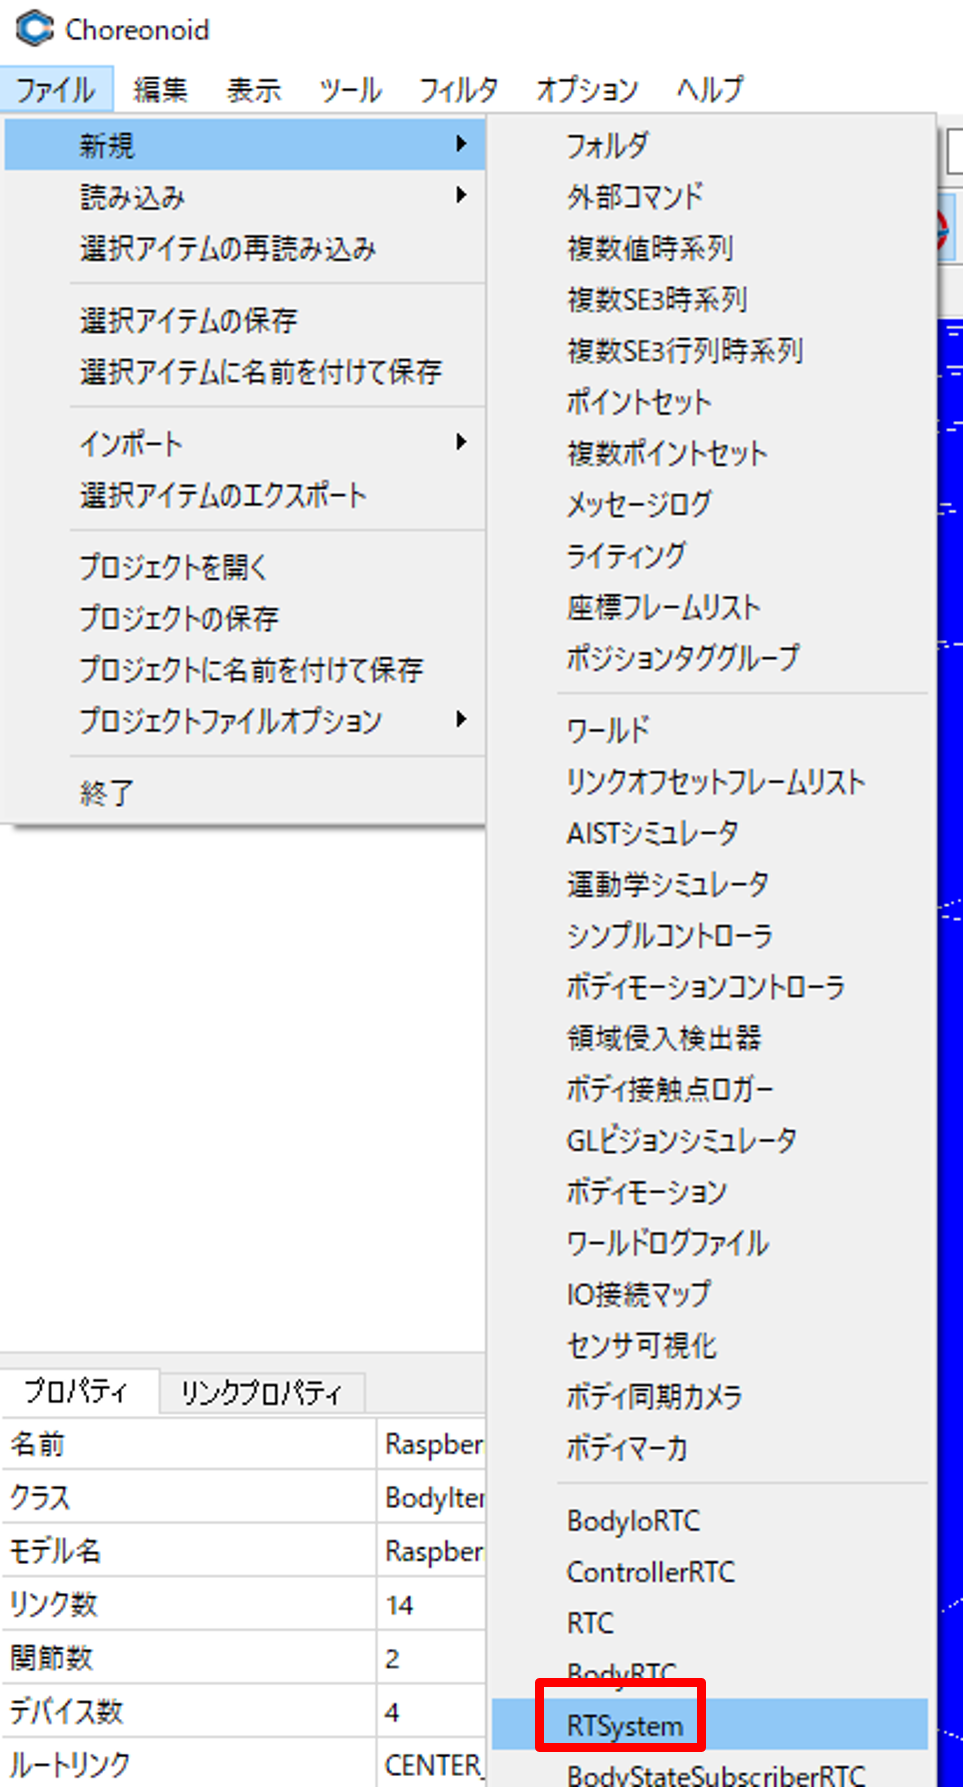Create a new フォルダ item
Image resolution: width=963 pixels, height=1787 pixels.
(x=607, y=146)
